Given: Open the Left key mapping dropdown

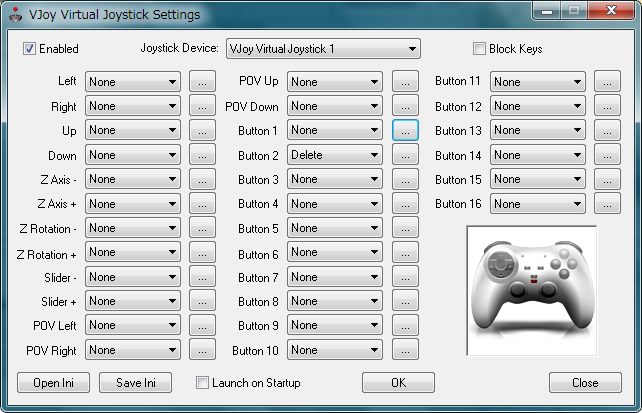Looking at the screenshot, I should [x=133, y=82].
